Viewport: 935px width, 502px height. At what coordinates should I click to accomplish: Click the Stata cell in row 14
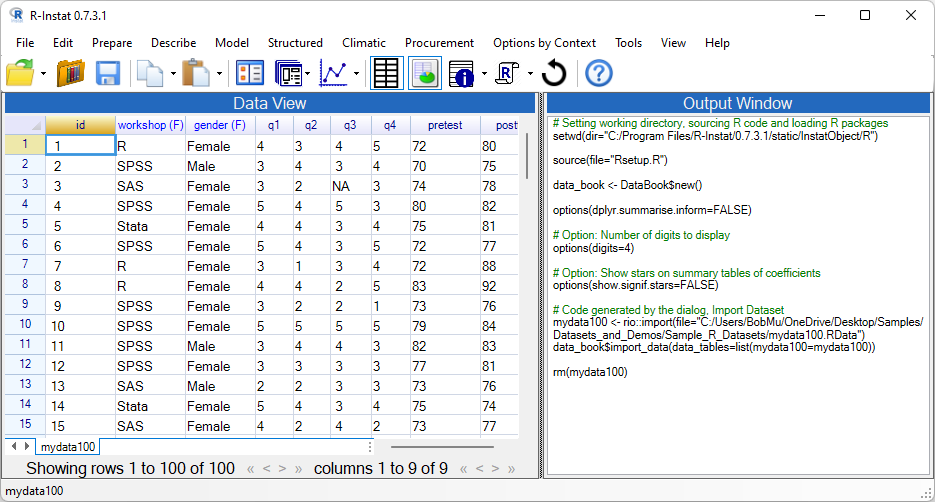pyautogui.click(x=150, y=406)
